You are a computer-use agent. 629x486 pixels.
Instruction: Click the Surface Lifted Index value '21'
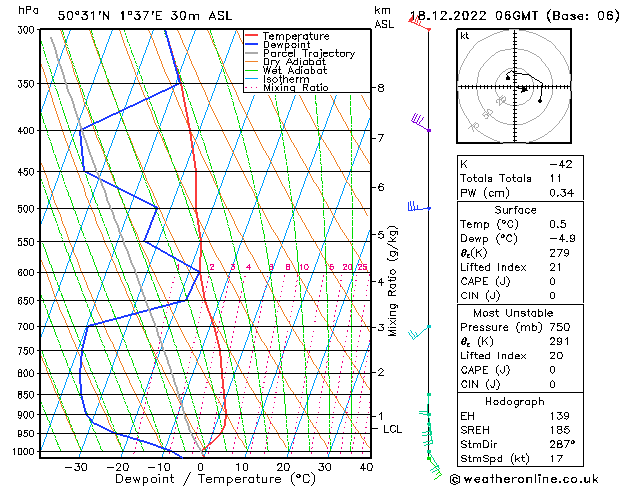pyautogui.click(x=556, y=267)
